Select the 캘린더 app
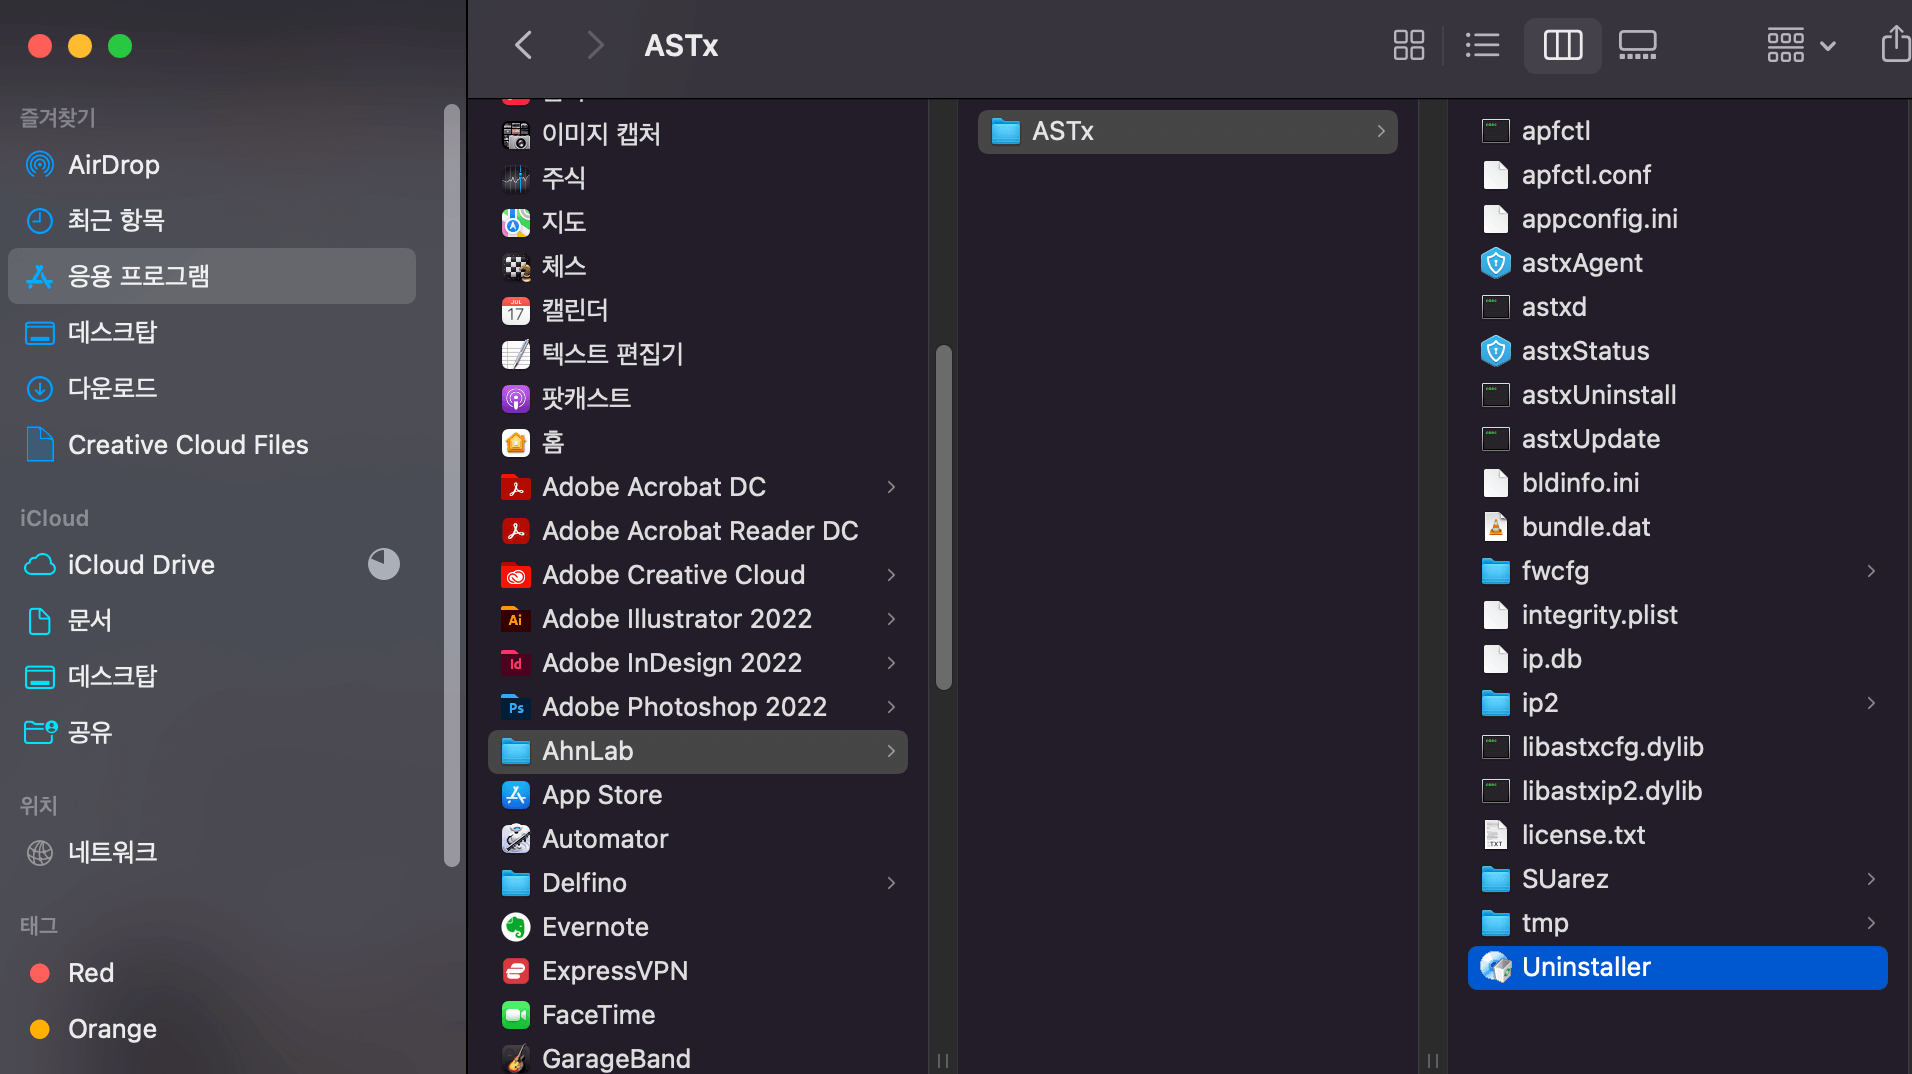Image resolution: width=1912 pixels, height=1074 pixels. click(698, 310)
